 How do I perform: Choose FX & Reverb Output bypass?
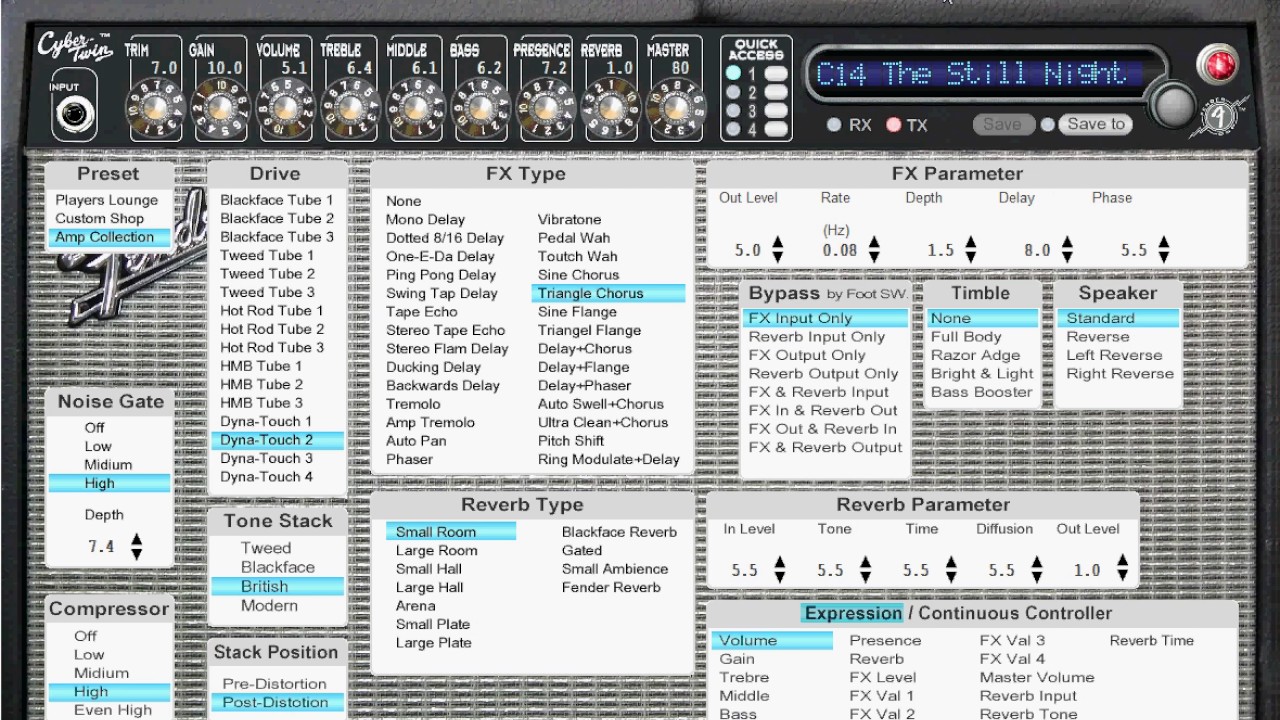pyautogui.click(x=825, y=447)
